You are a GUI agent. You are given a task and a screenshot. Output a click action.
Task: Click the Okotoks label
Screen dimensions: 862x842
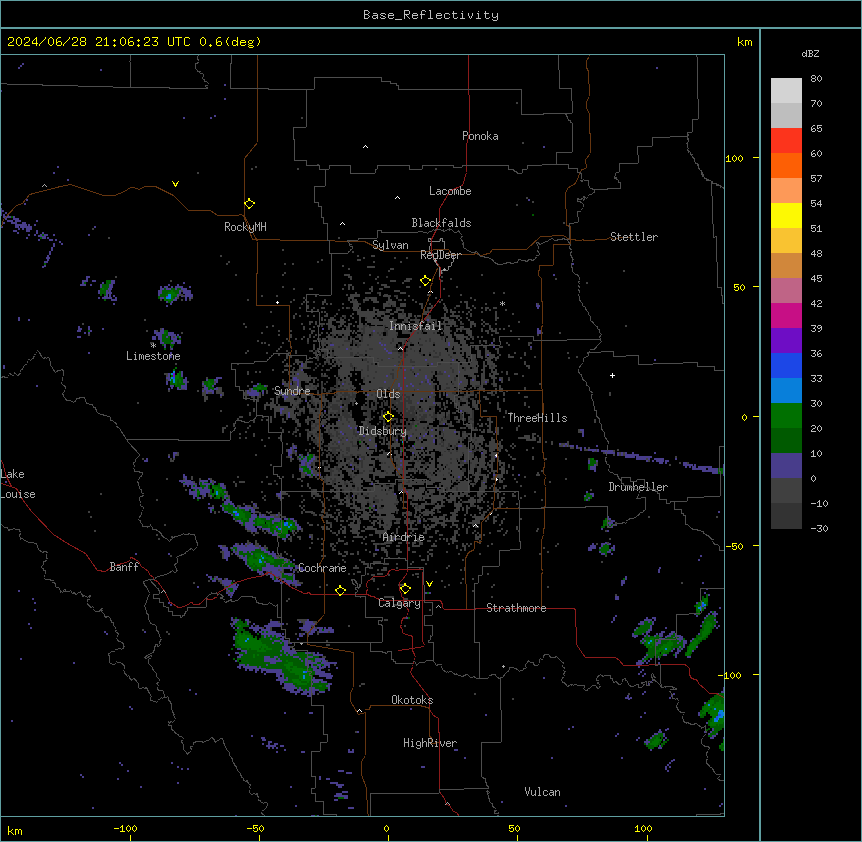412,700
